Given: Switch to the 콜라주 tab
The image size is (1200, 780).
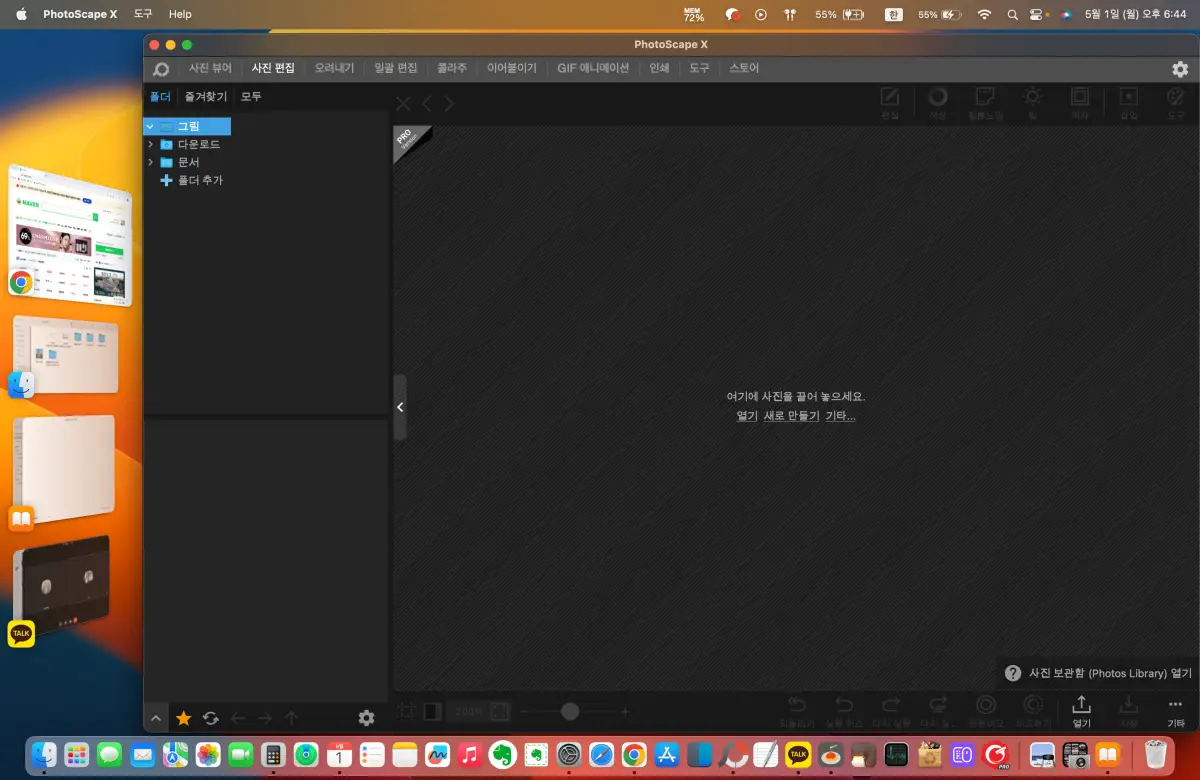Looking at the screenshot, I should (x=452, y=68).
